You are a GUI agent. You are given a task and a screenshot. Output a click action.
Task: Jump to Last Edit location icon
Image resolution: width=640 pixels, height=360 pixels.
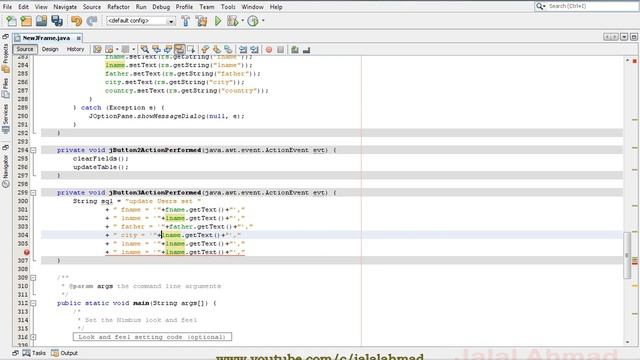[97, 49]
